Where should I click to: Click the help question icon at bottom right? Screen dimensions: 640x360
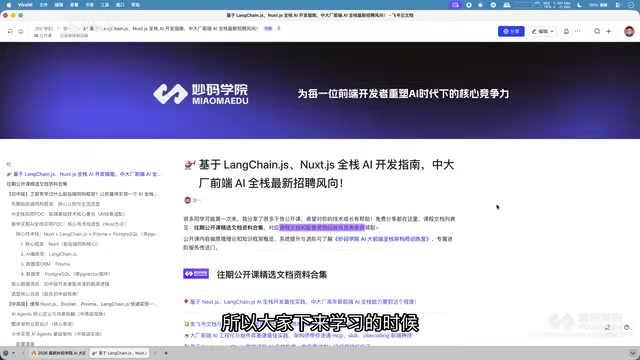627,327
